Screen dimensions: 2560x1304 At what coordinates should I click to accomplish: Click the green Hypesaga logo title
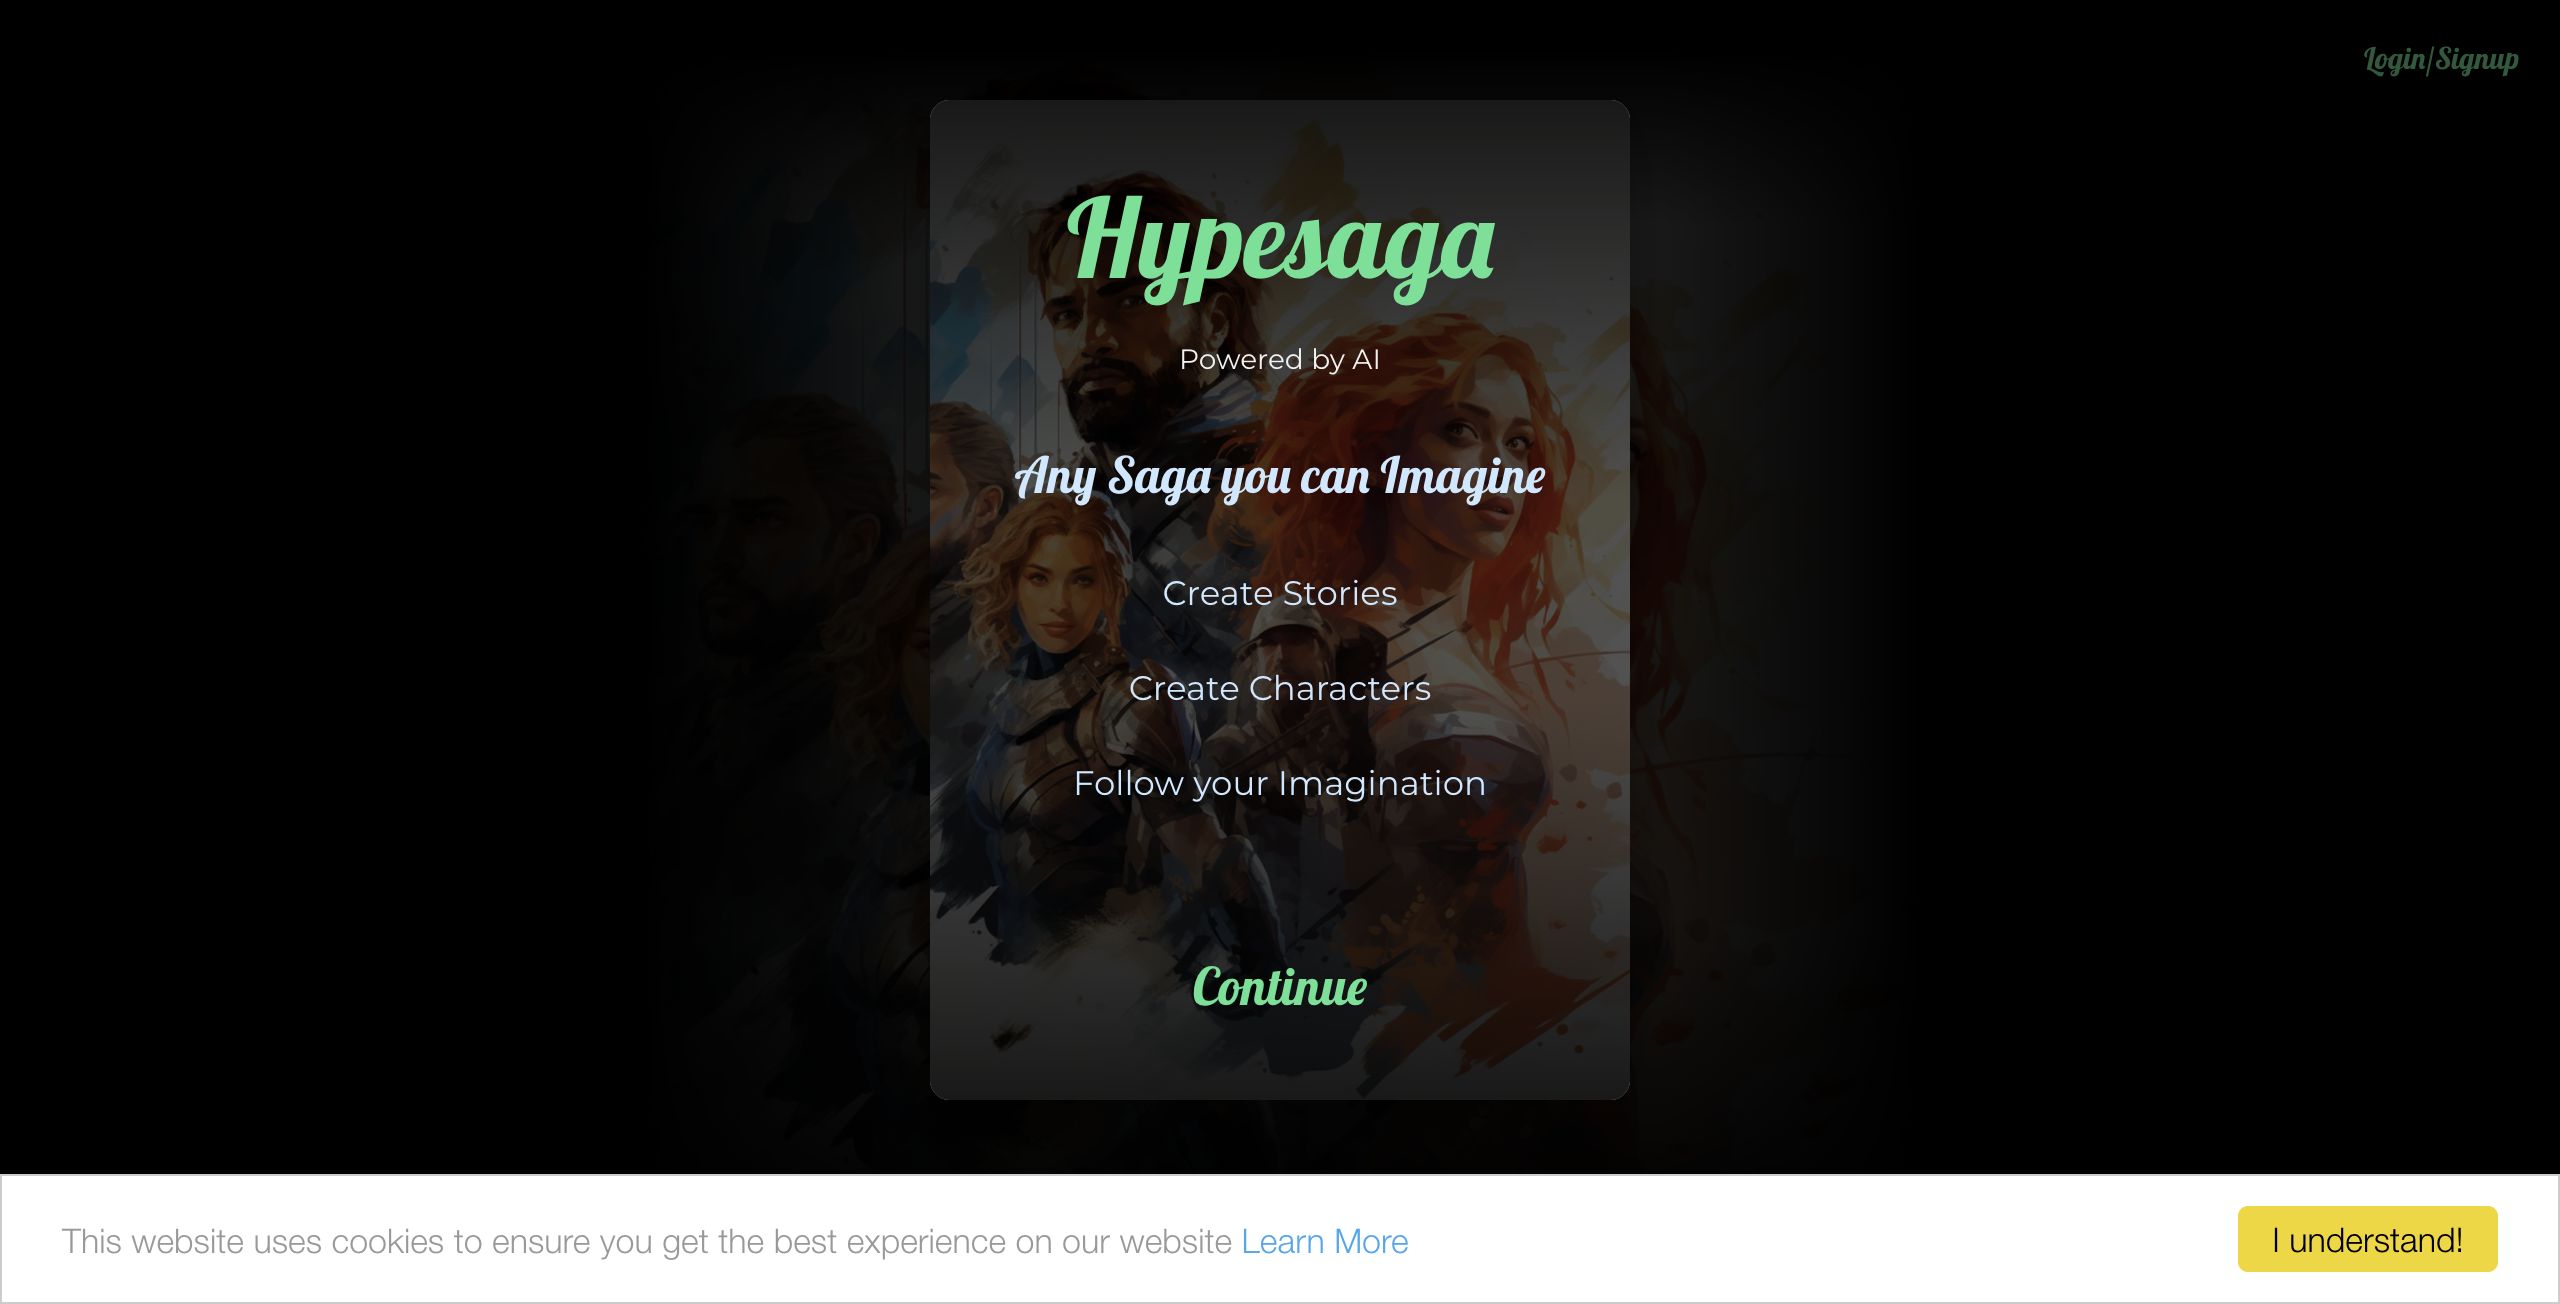click(1280, 246)
